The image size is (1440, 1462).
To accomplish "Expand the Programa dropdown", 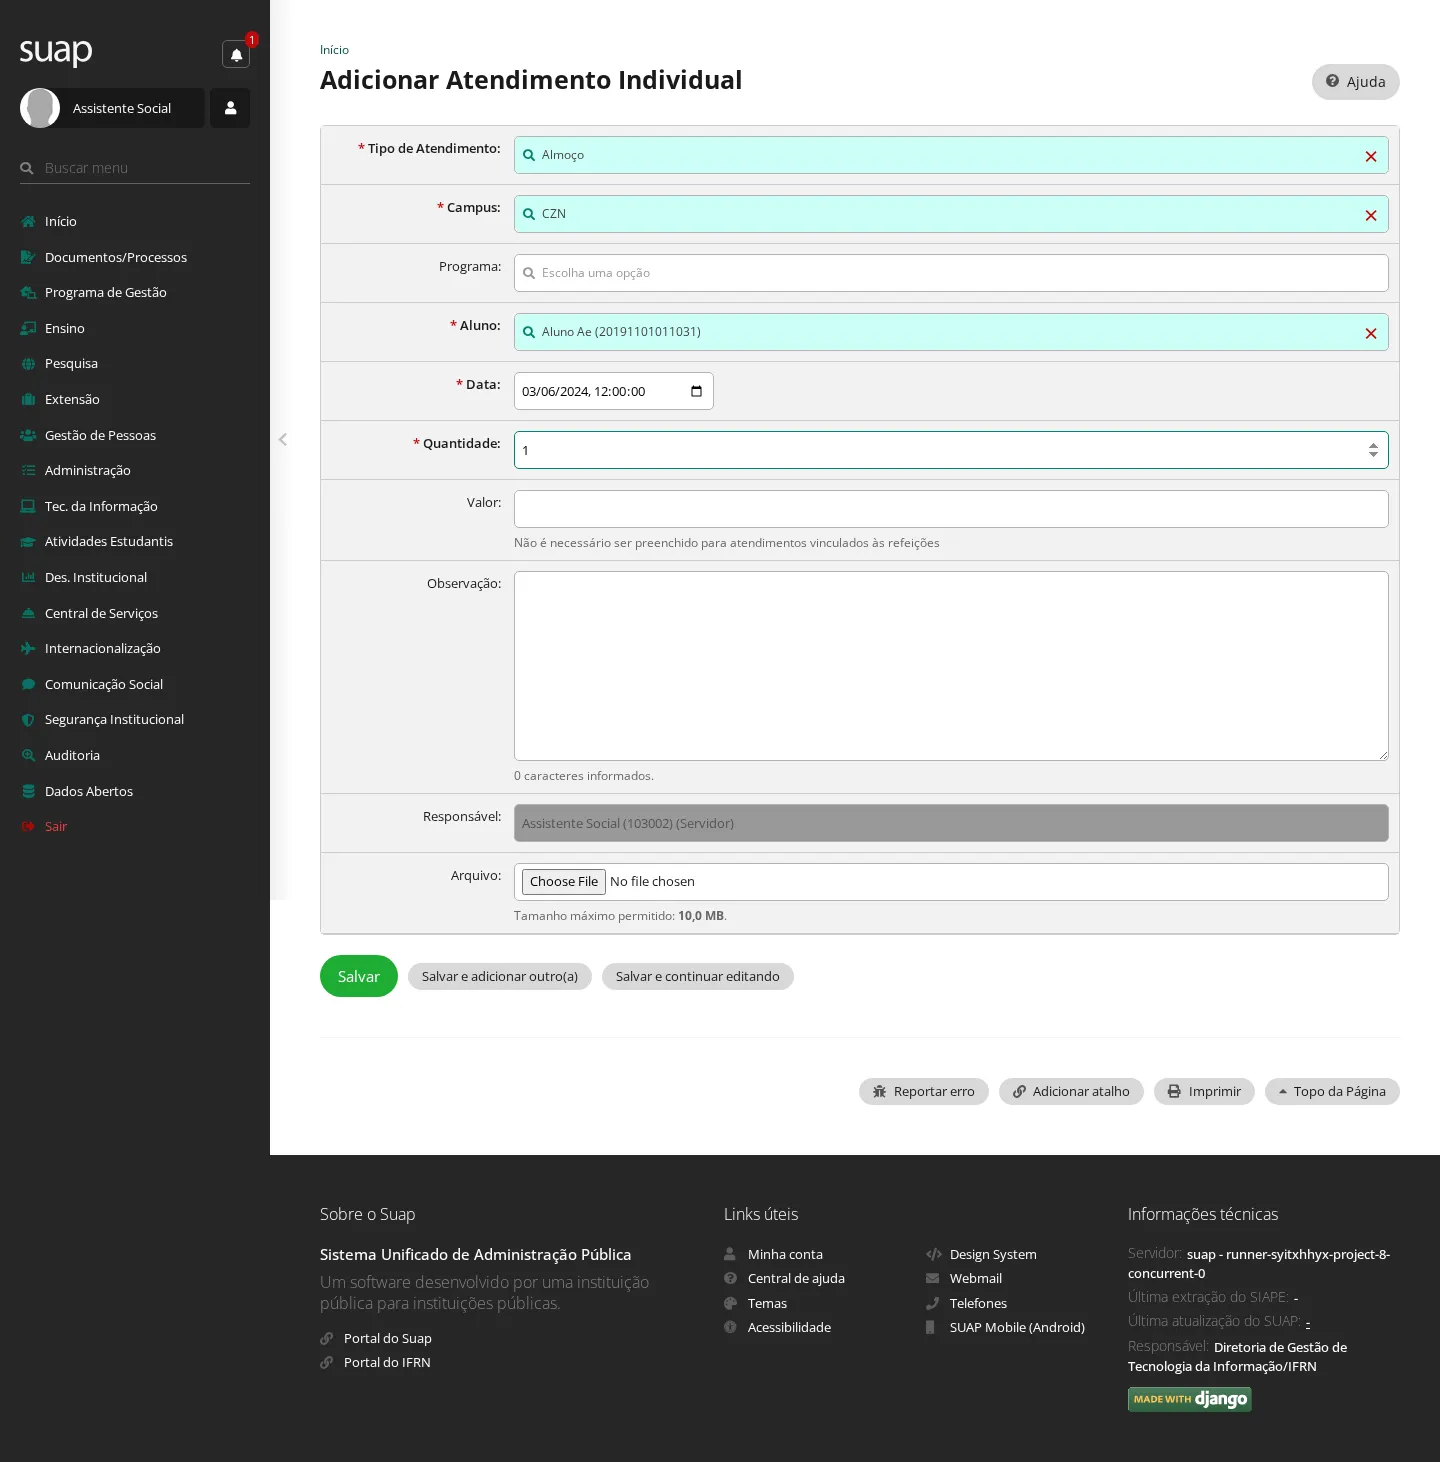I will 951,273.
